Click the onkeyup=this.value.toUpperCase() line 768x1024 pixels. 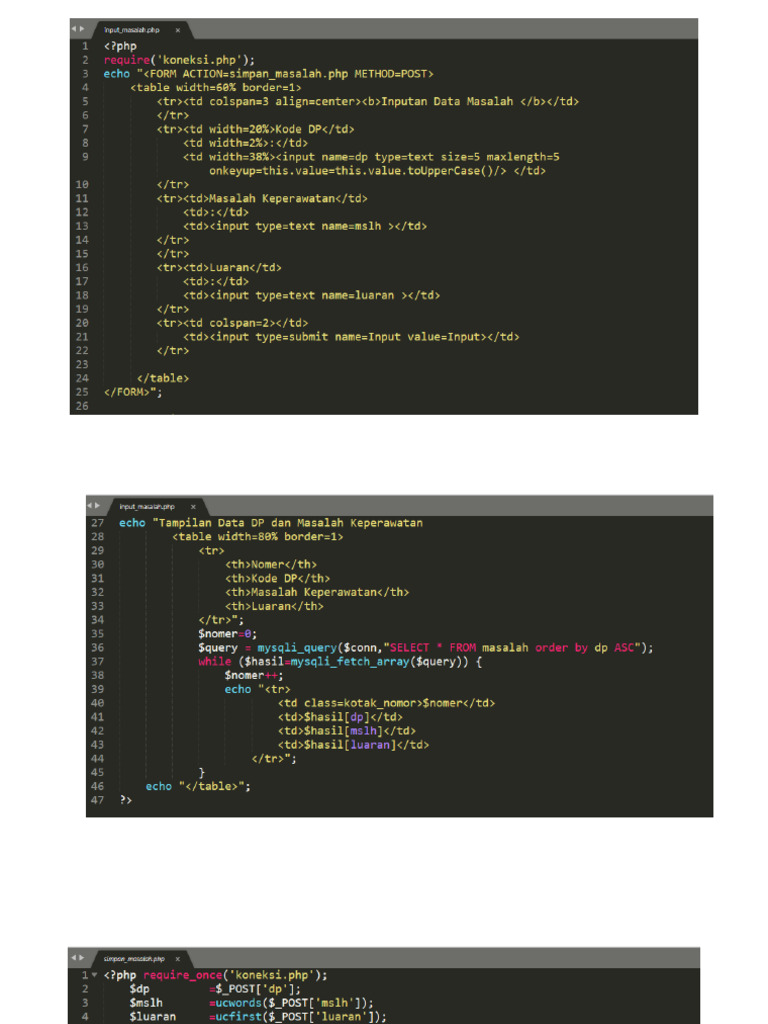coord(377,171)
